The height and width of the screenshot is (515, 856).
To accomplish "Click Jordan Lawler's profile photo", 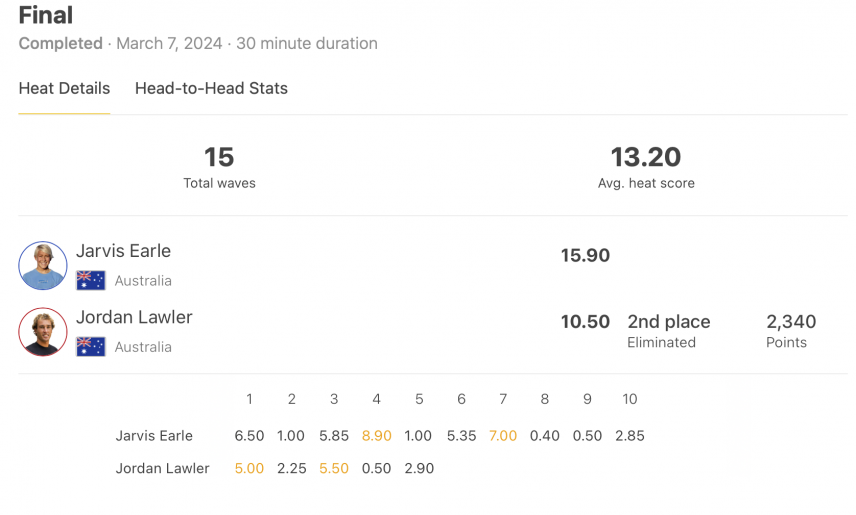I will [43, 332].
